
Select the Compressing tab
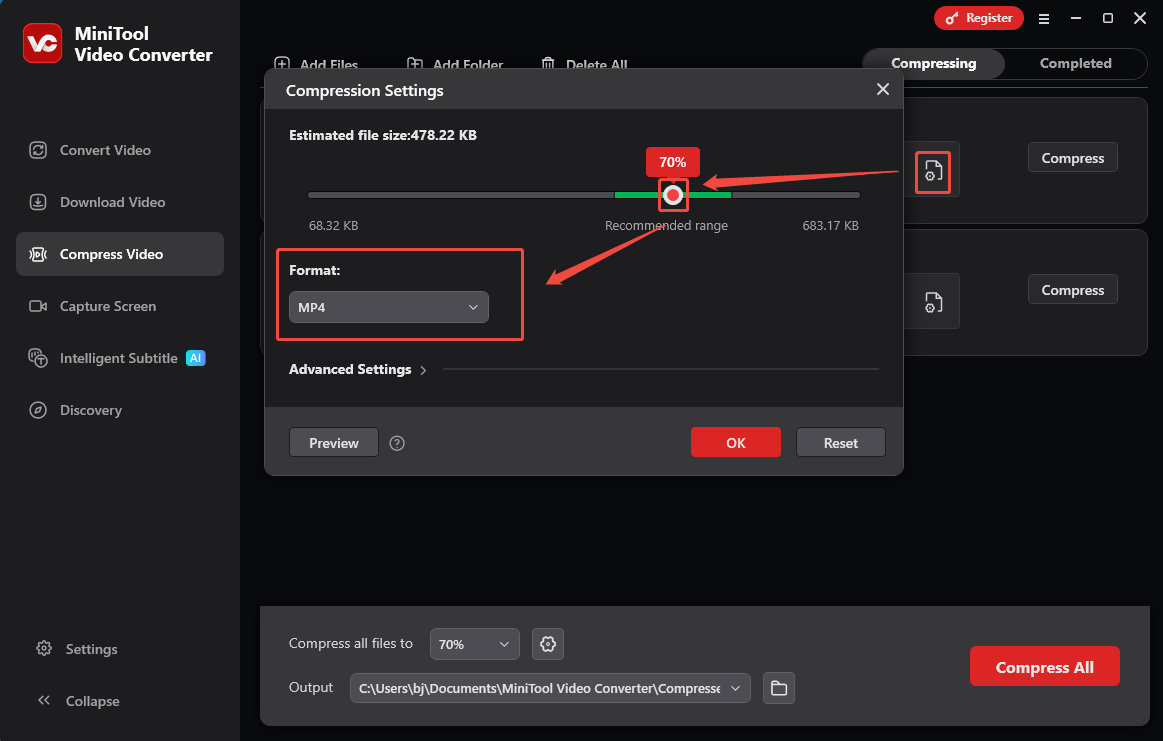(x=932, y=63)
